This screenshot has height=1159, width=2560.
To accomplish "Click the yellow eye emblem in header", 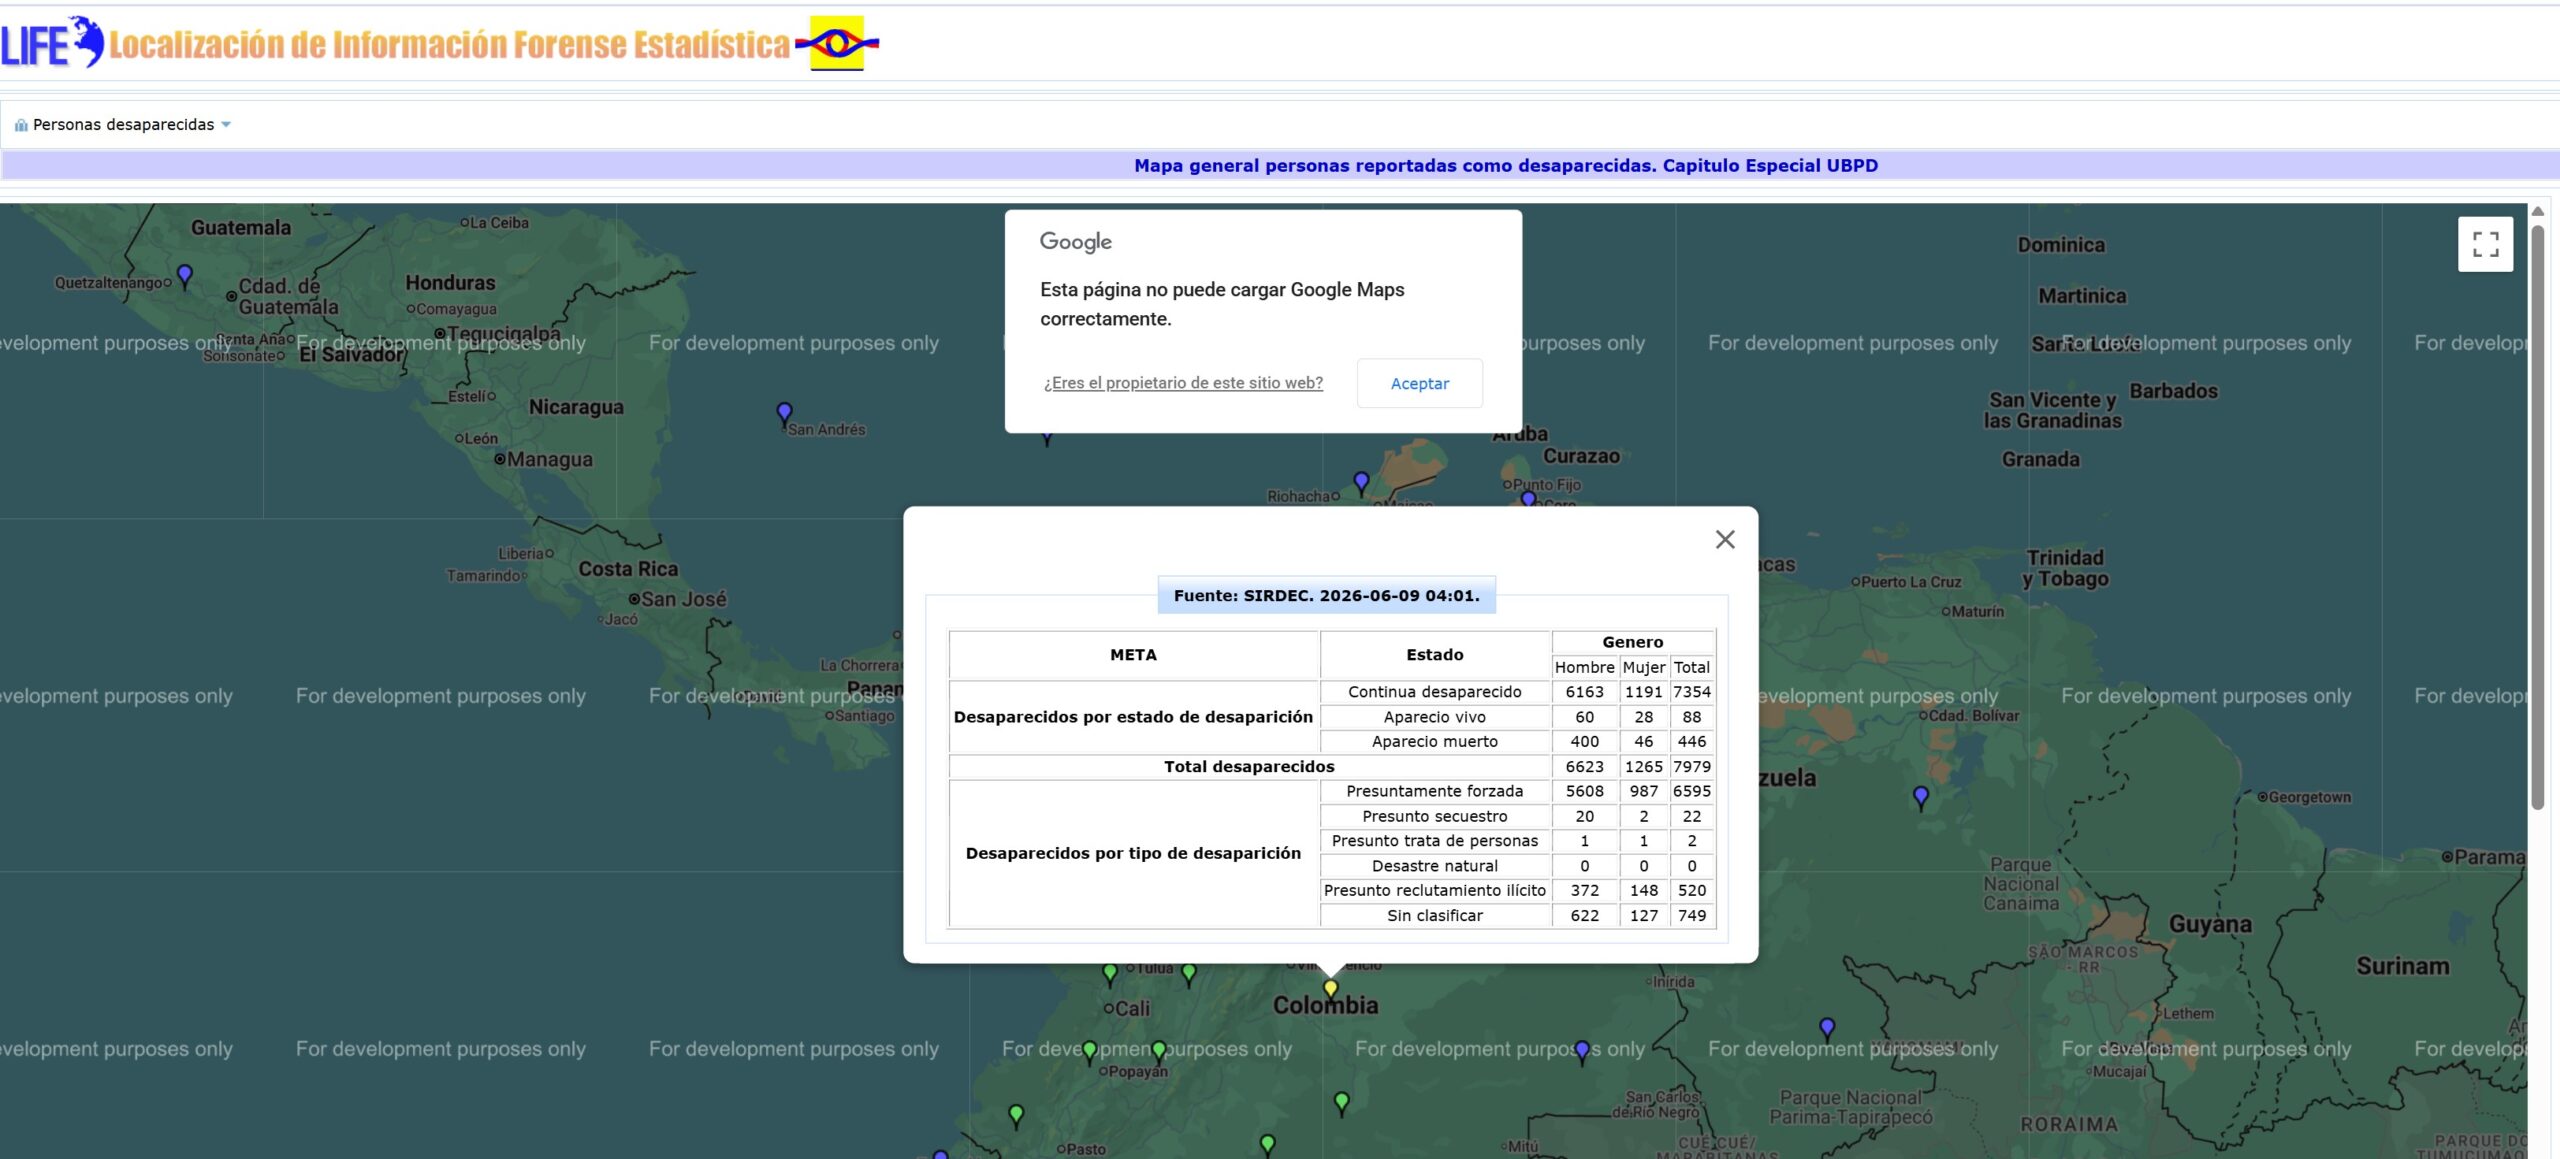I will pyautogui.click(x=837, y=43).
